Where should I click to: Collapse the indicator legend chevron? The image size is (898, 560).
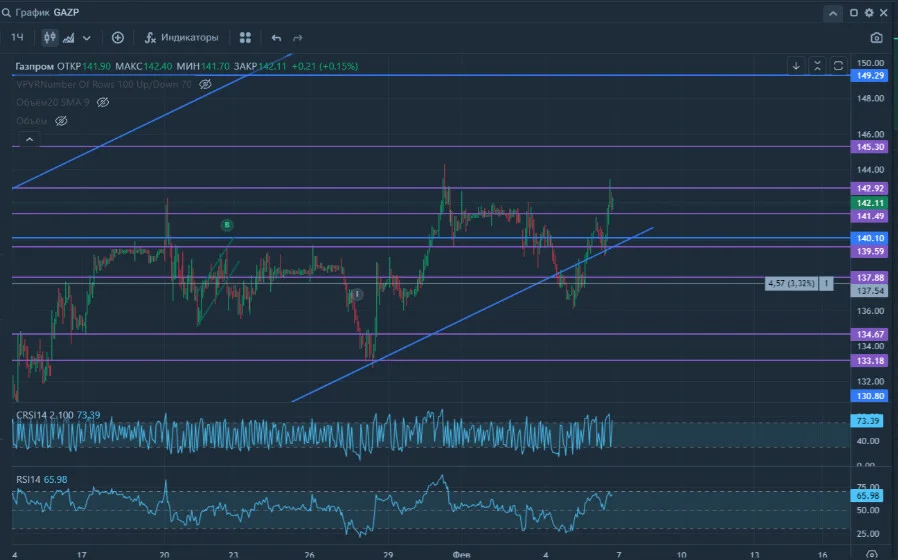30,139
